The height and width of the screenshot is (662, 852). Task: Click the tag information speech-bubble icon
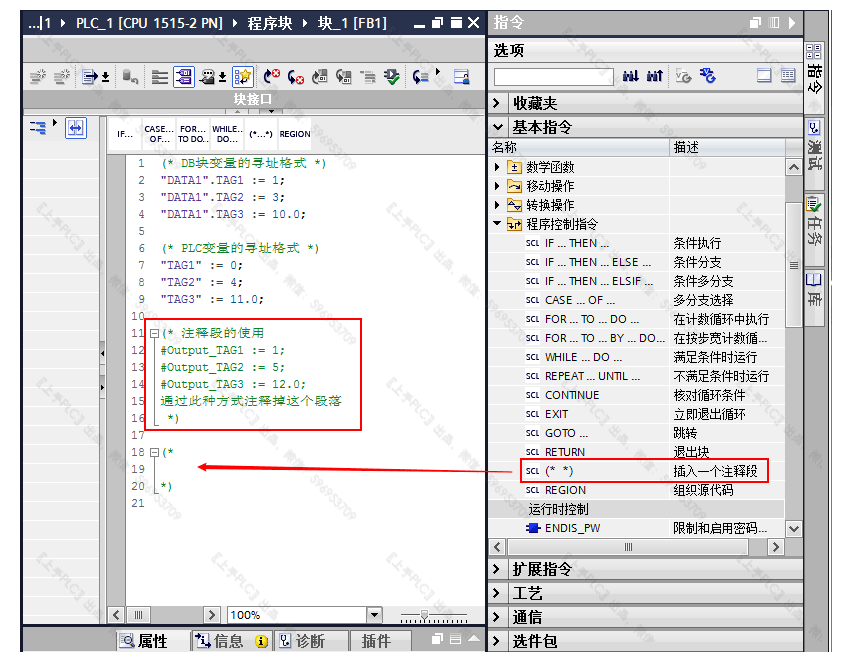pyautogui.click(x=207, y=77)
